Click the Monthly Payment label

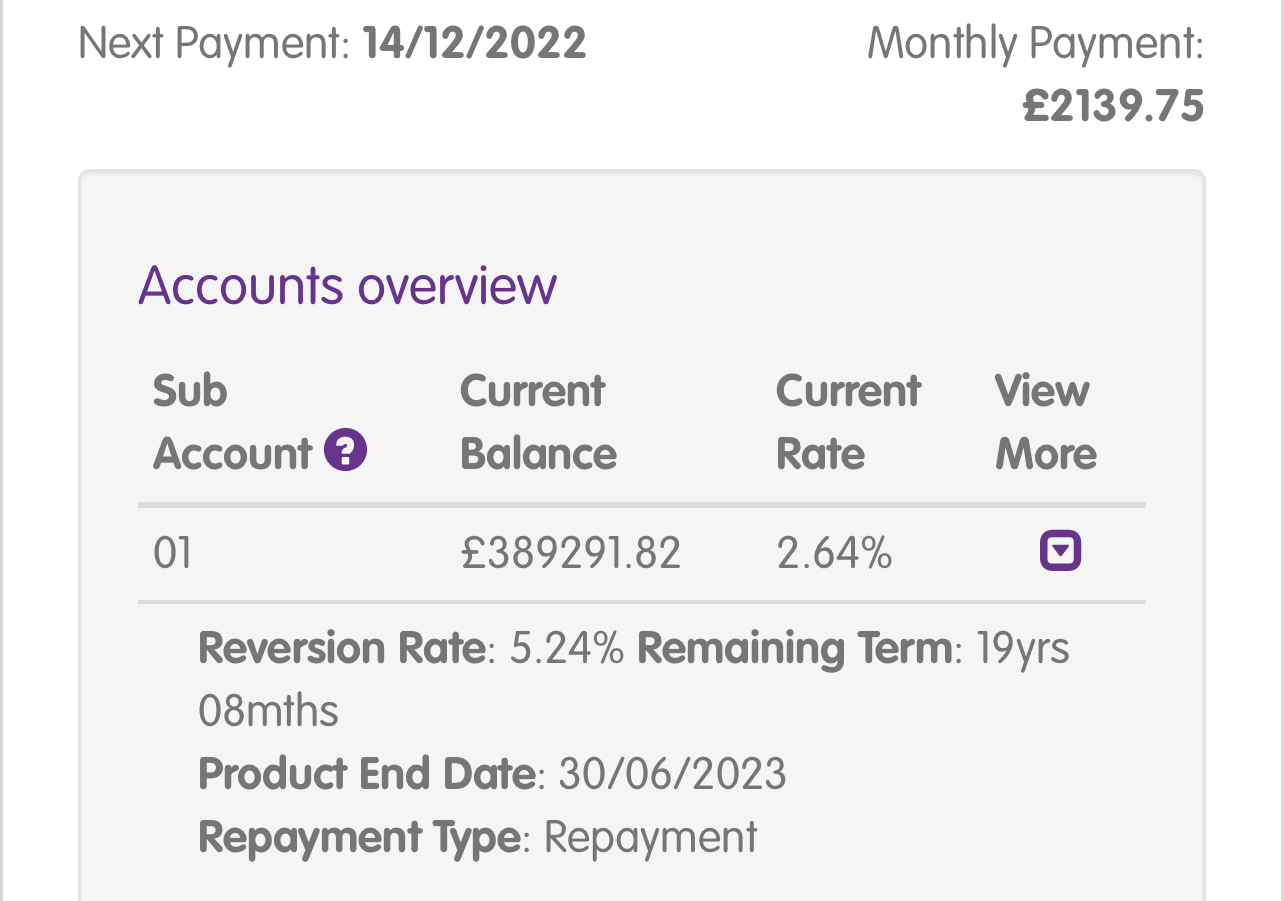click(1035, 44)
